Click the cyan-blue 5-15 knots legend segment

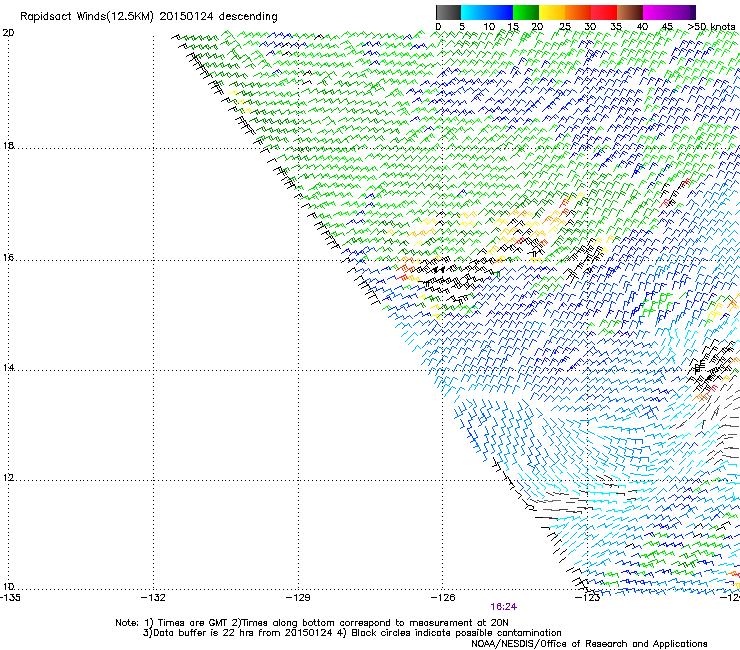coord(487,12)
